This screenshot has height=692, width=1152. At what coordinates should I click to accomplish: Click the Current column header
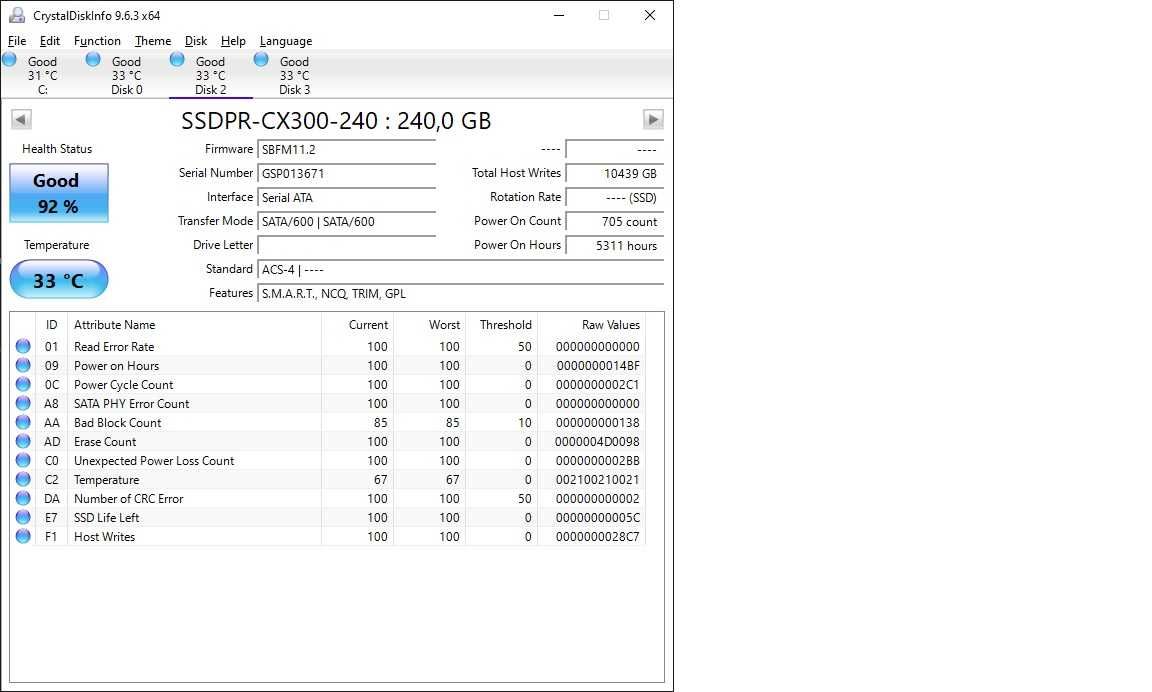[357, 325]
